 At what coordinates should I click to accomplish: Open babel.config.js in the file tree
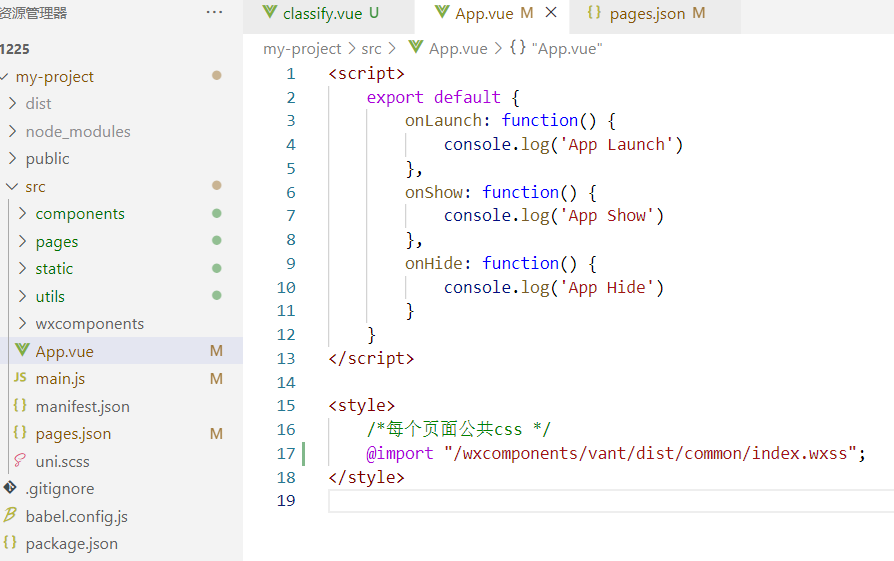[121, 516]
